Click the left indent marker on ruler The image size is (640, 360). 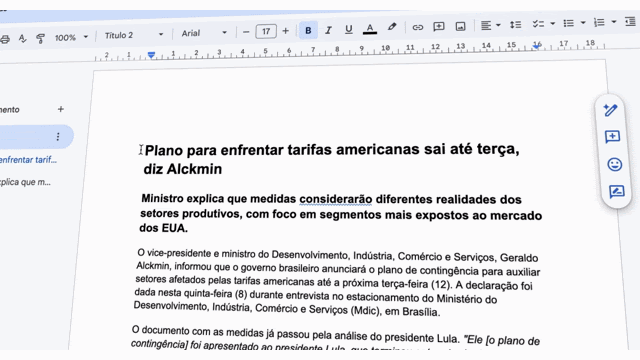click(x=151, y=55)
